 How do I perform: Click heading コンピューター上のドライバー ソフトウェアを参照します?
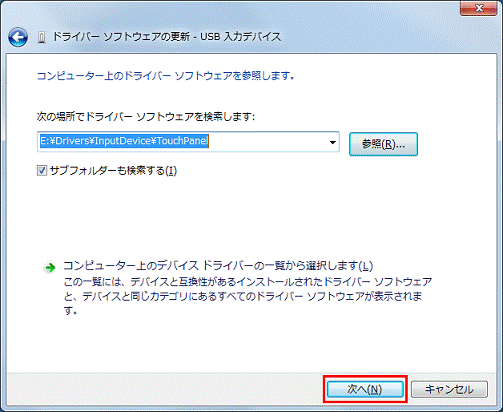click(x=165, y=76)
